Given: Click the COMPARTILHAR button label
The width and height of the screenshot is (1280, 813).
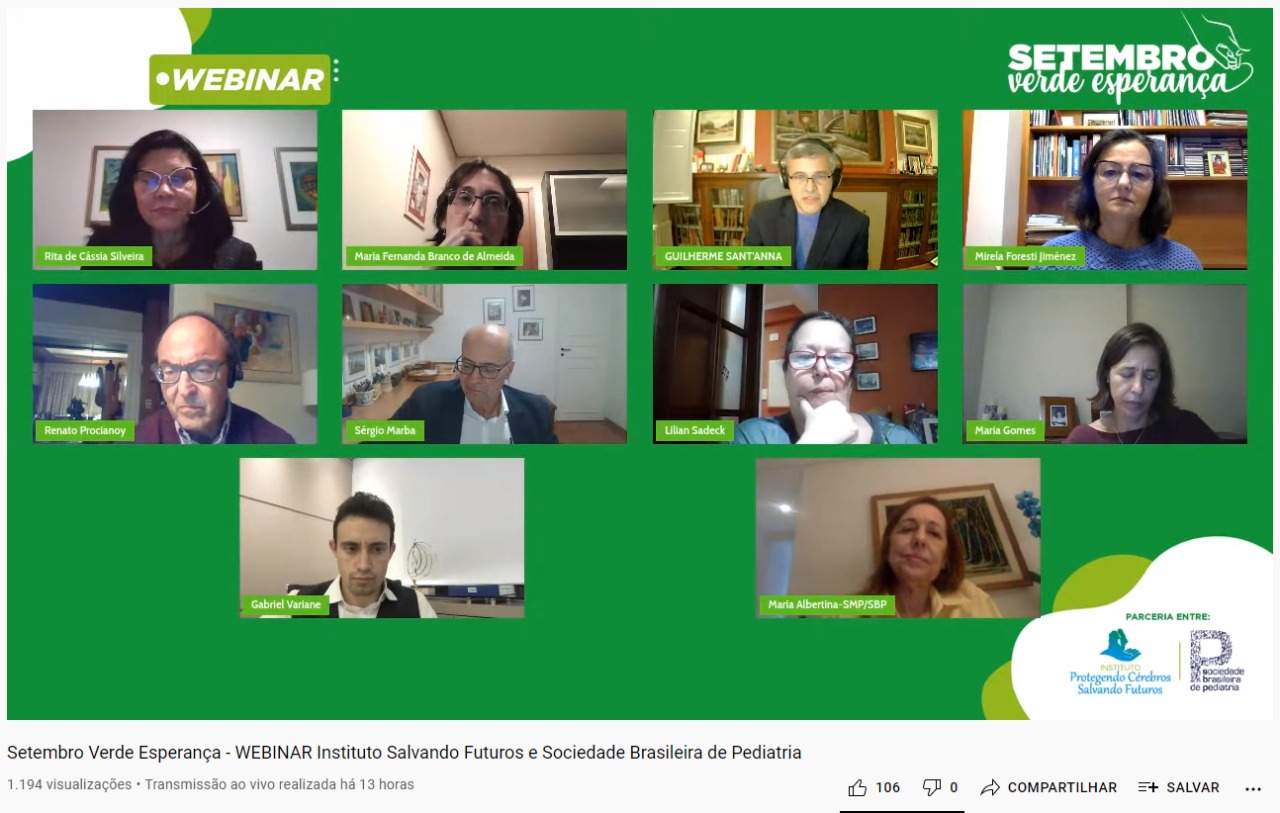Looking at the screenshot, I should point(1062,788).
